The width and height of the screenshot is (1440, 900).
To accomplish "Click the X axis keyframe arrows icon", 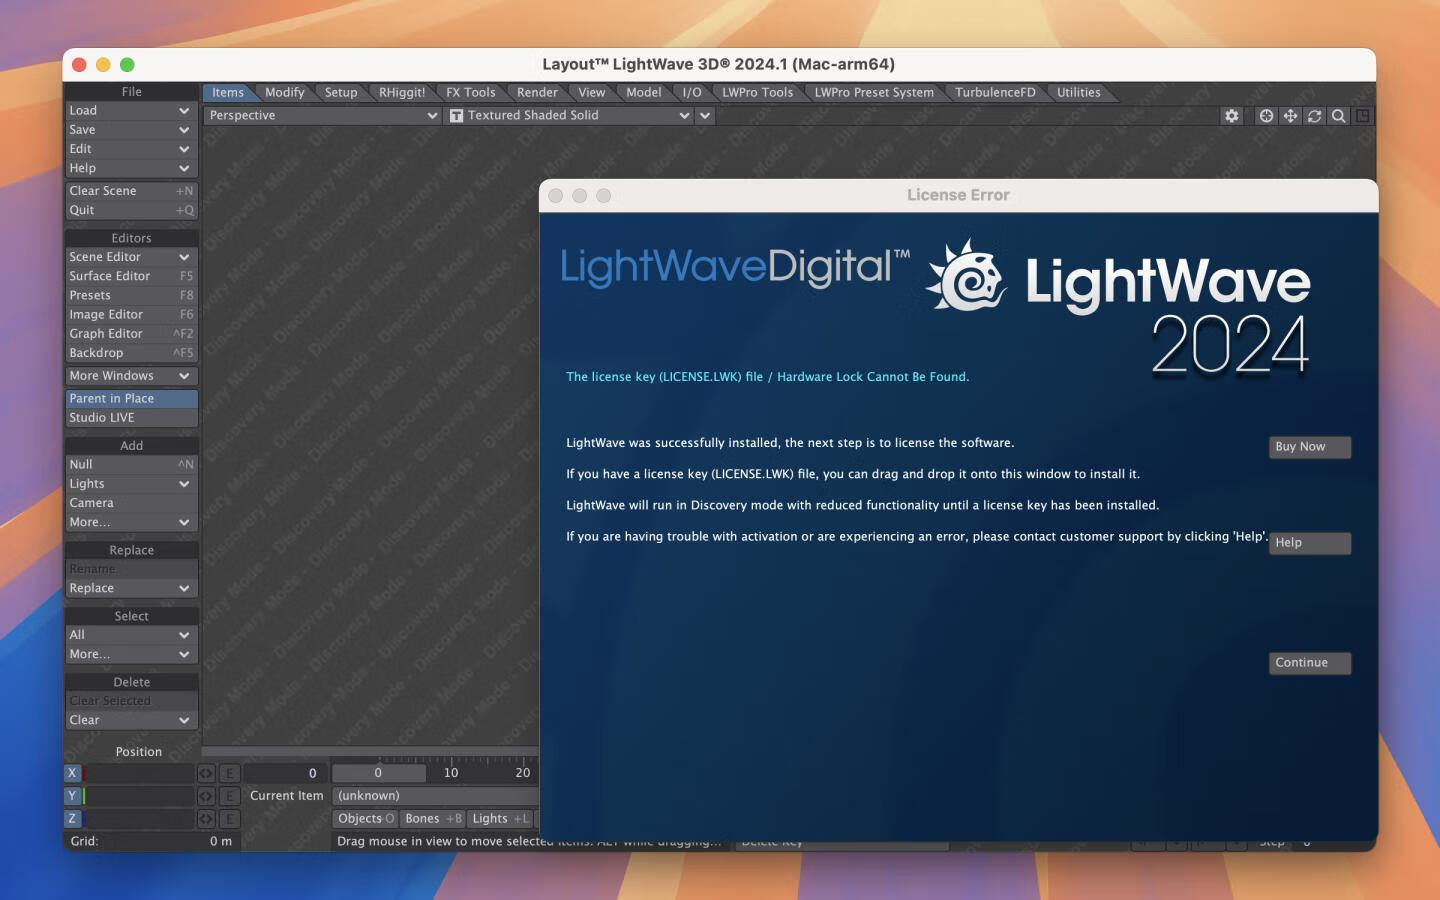I will click(x=205, y=773).
